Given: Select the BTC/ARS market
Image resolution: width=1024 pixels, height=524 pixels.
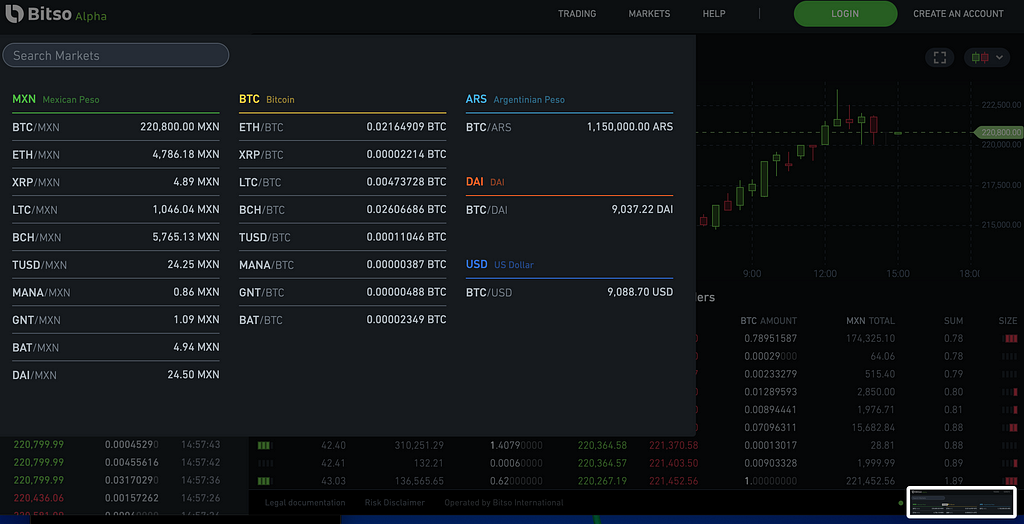Looking at the screenshot, I should click(x=569, y=127).
